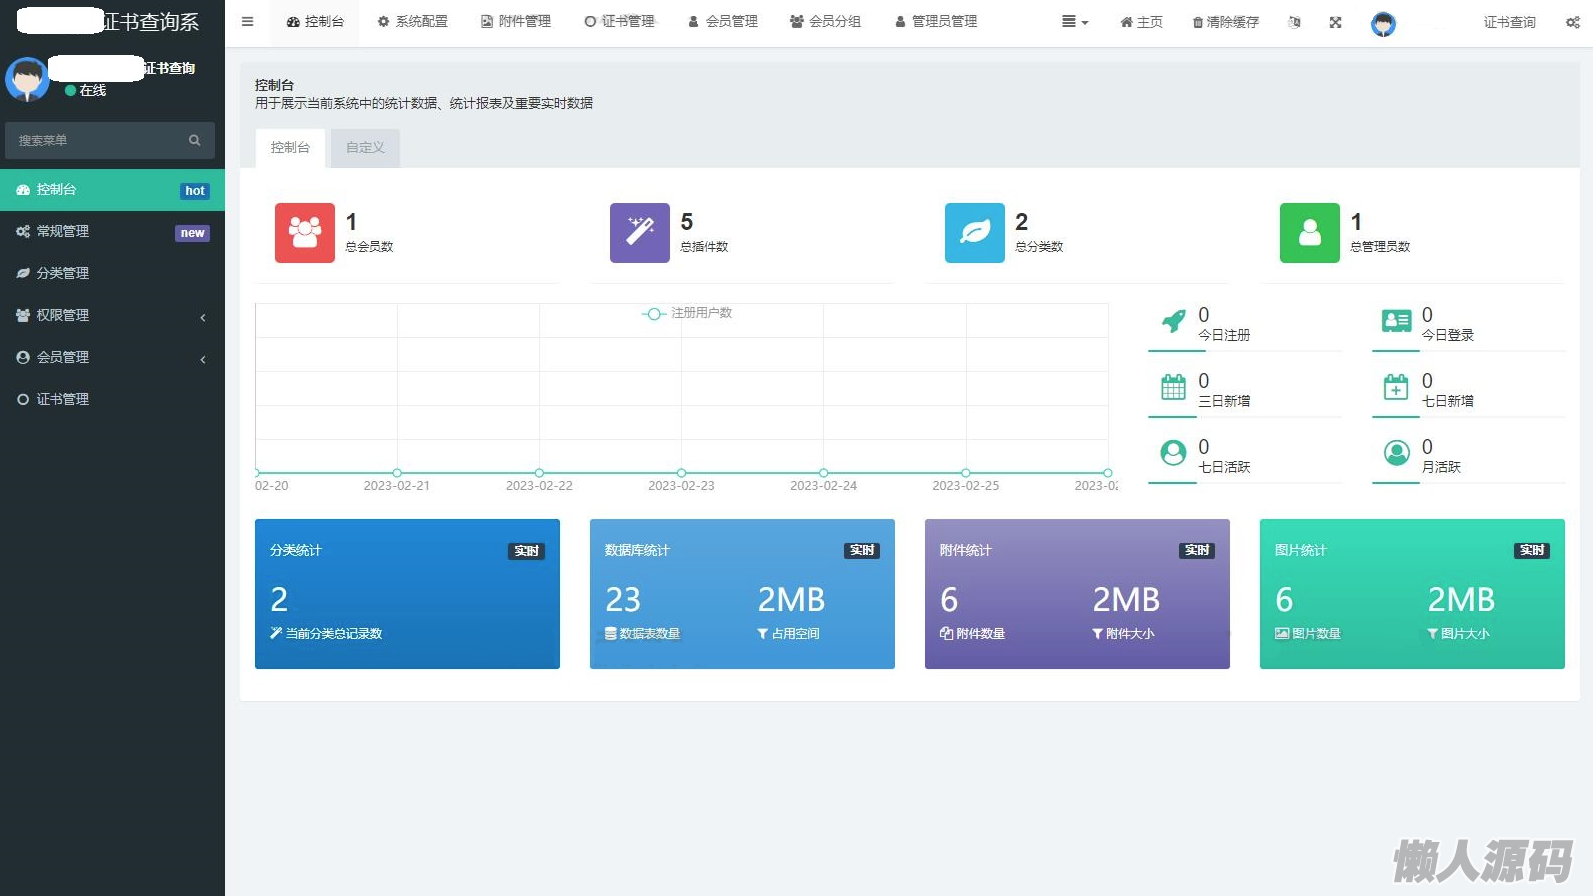The height and width of the screenshot is (896, 1593).
Task: Click 清除缓存 clear cache button
Action: point(1225,22)
